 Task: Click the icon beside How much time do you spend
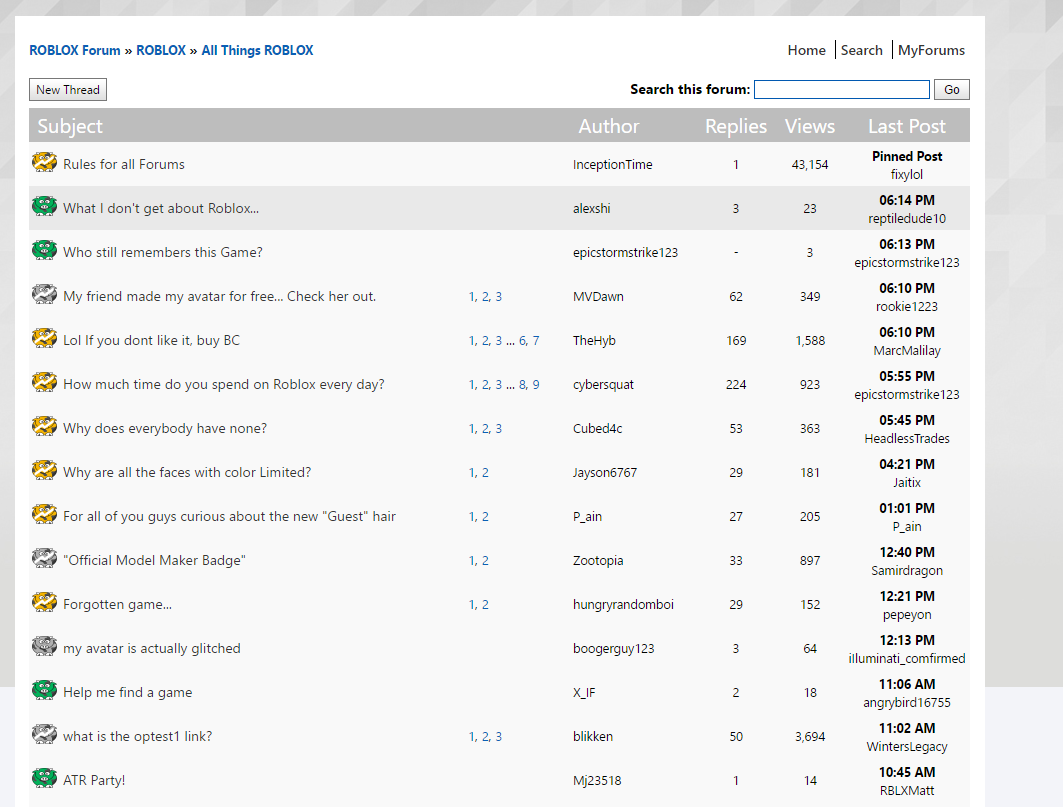(44, 382)
